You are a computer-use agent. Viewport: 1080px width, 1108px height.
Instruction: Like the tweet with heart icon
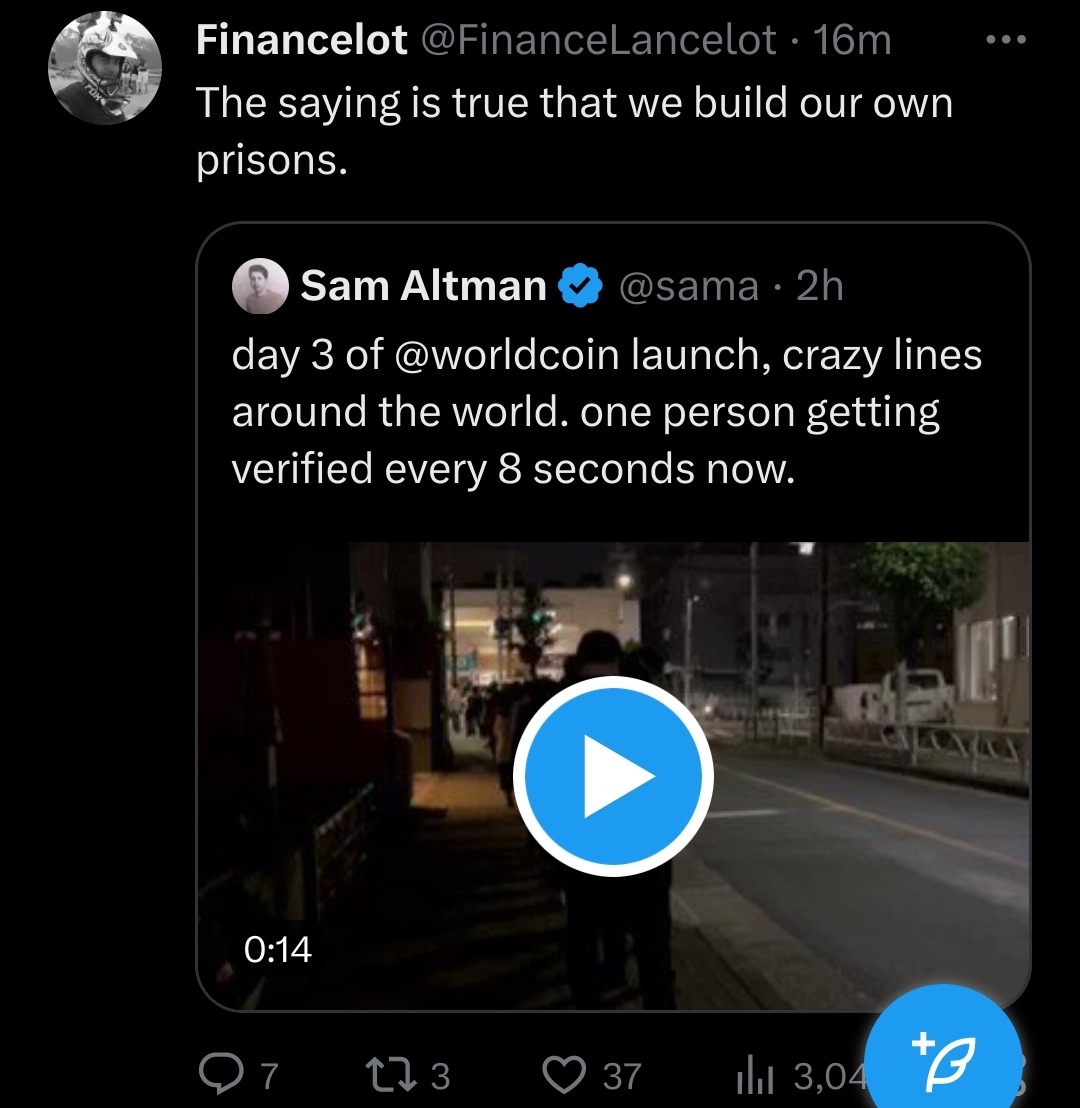[x=564, y=1075]
